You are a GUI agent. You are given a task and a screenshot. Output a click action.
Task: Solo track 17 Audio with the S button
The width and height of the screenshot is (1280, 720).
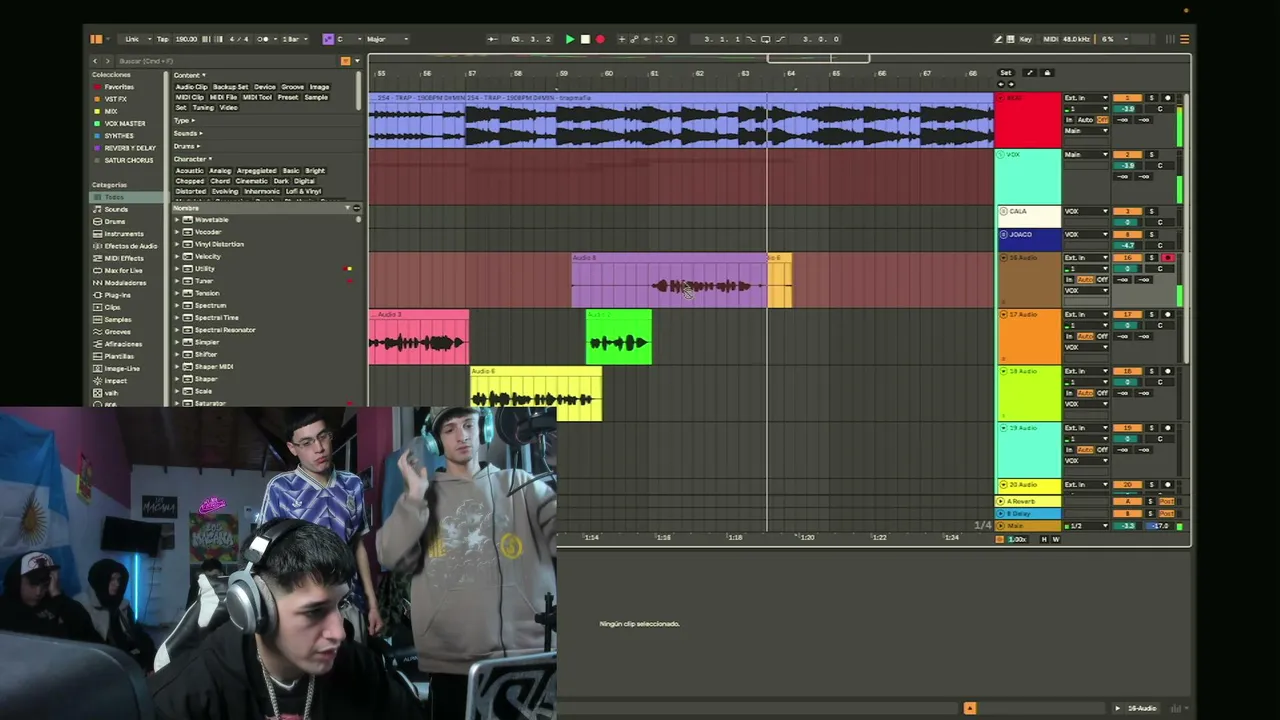point(1151,315)
